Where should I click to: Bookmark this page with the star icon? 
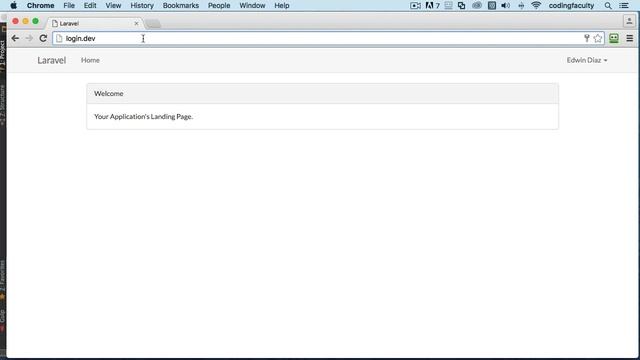[598, 38]
